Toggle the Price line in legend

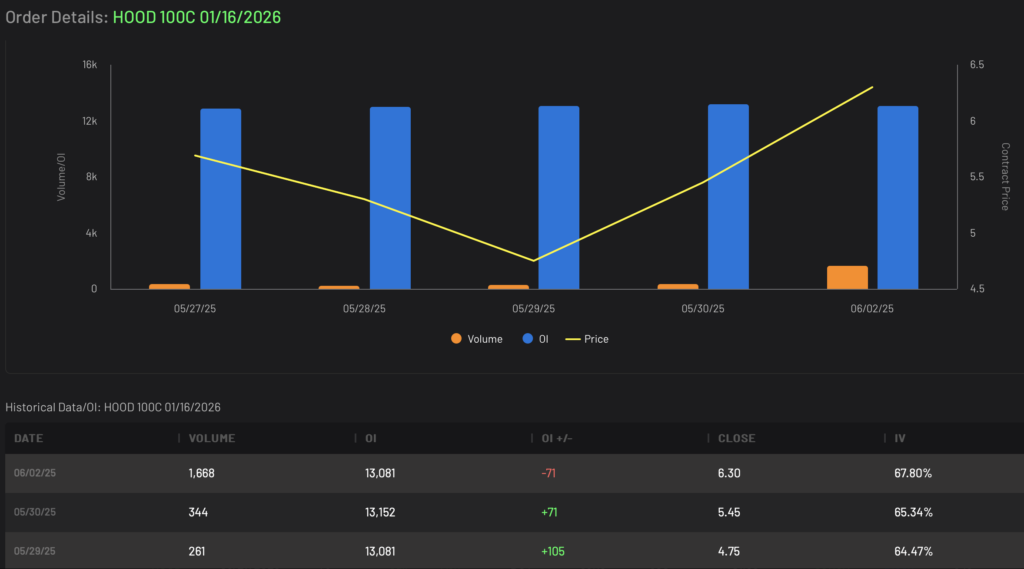click(x=587, y=339)
